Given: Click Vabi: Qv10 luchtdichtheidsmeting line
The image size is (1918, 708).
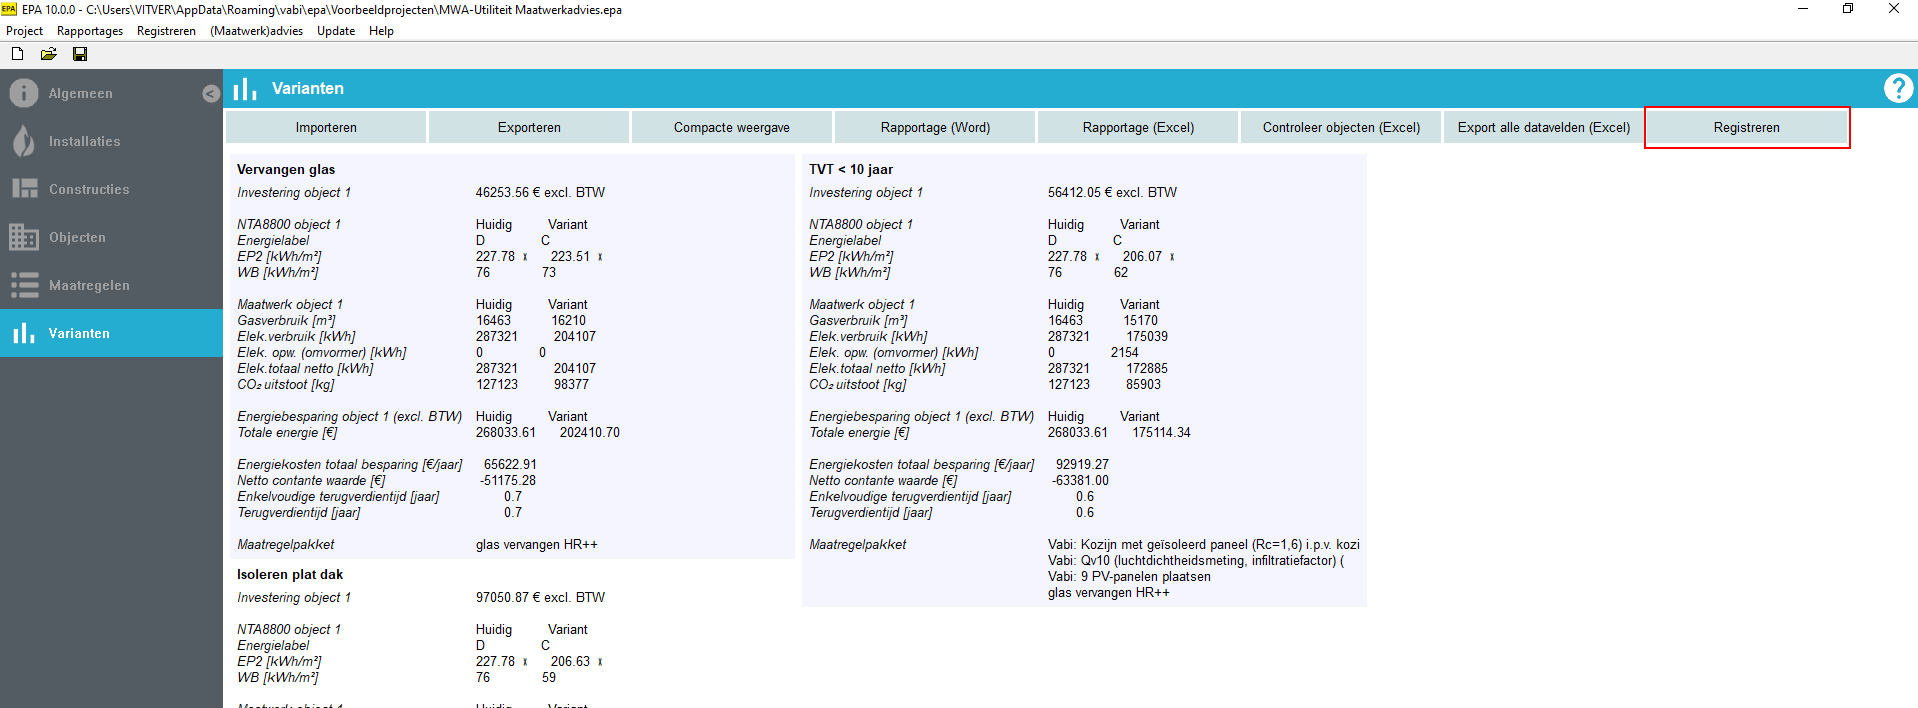Looking at the screenshot, I should pos(1196,560).
